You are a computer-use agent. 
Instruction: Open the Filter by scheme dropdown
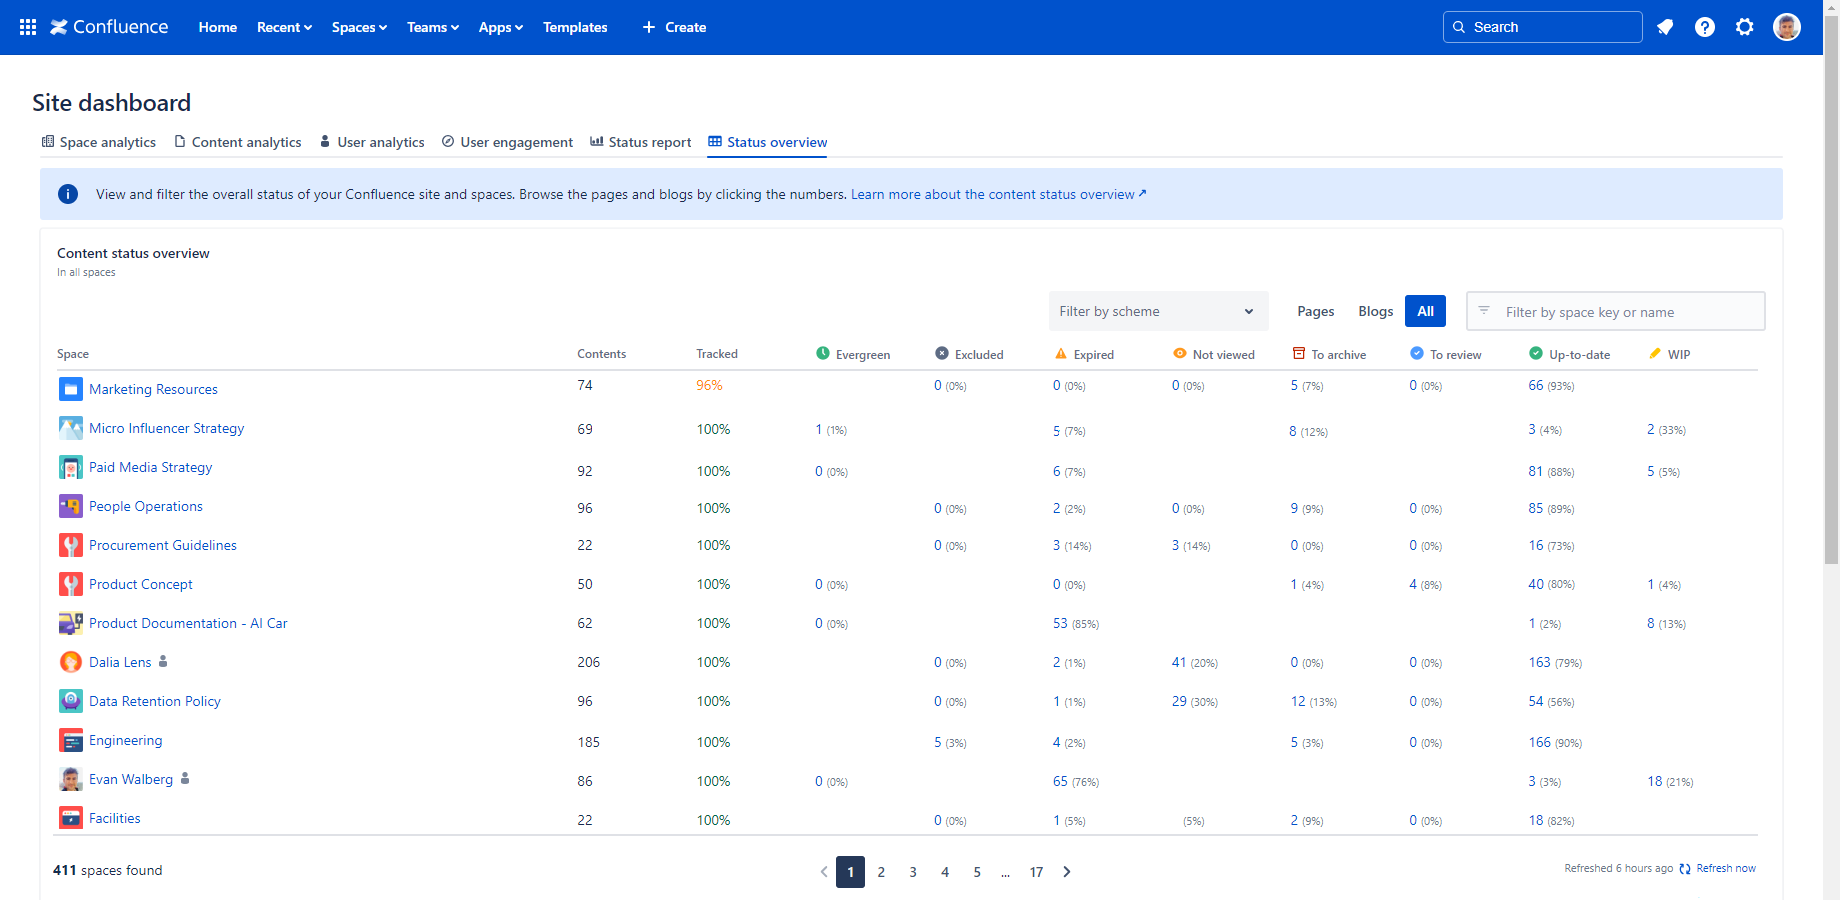(x=1157, y=311)
